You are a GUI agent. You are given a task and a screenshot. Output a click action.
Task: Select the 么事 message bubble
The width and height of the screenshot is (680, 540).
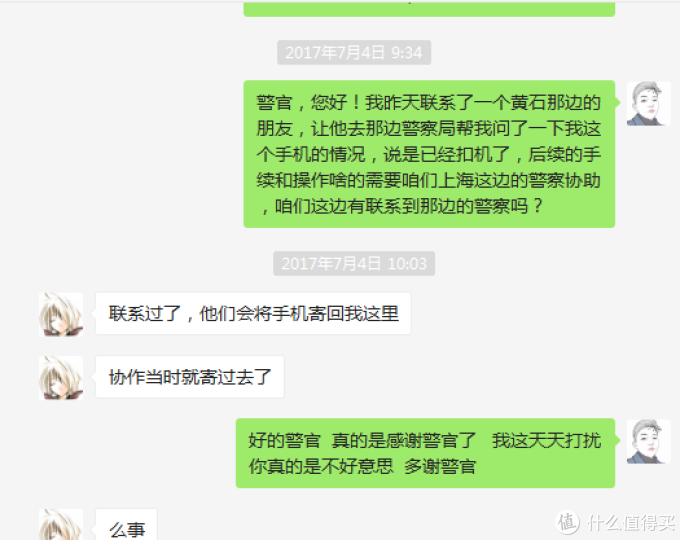(126, 524)
